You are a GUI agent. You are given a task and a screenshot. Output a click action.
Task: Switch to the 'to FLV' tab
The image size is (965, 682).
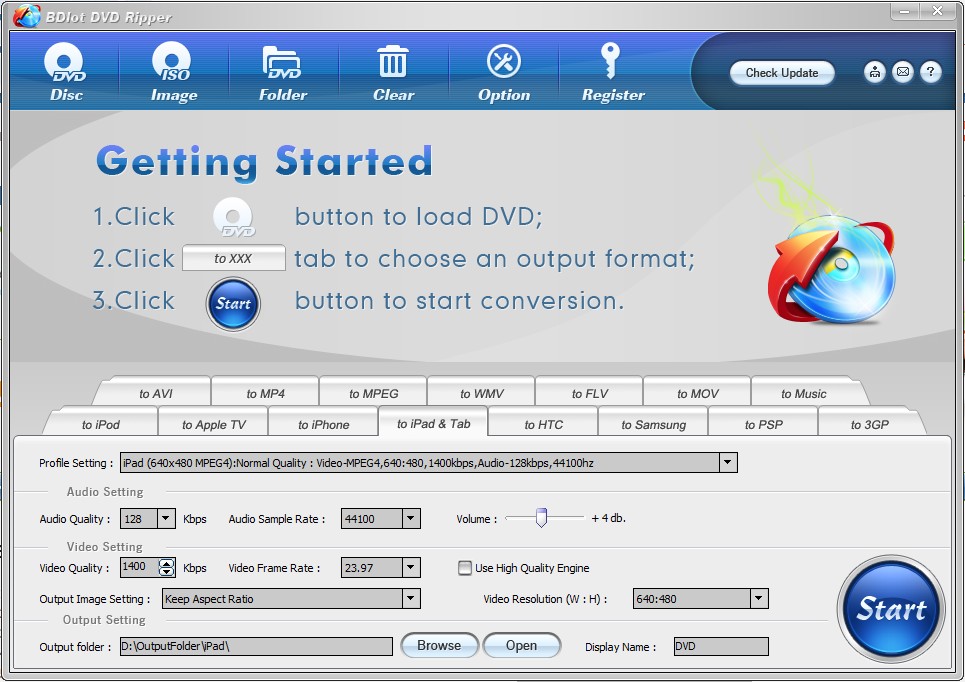coord(590,393)
